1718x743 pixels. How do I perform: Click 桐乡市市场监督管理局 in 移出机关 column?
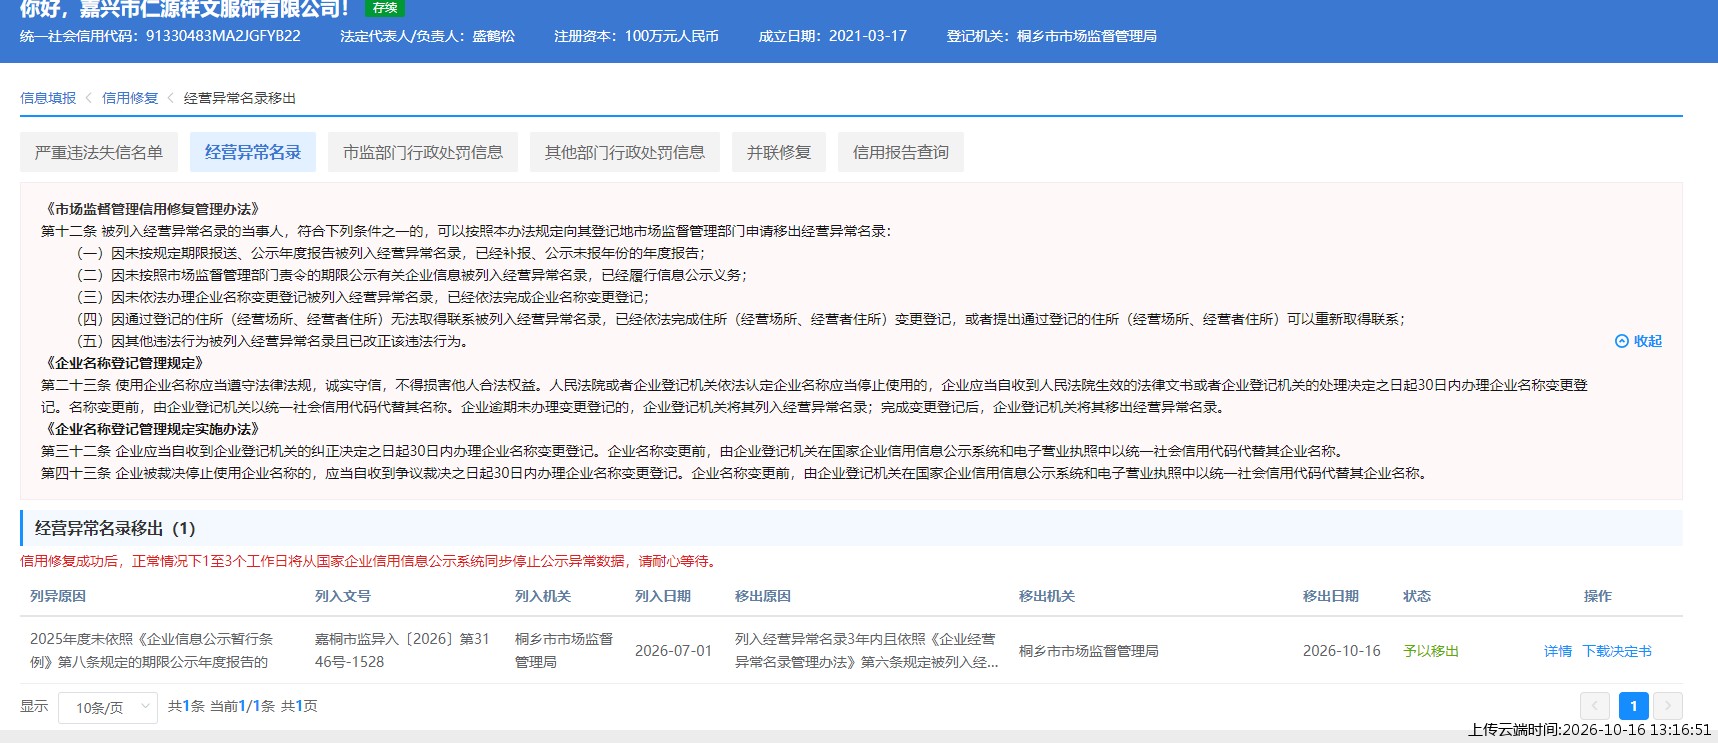(x=1089, y=651)
